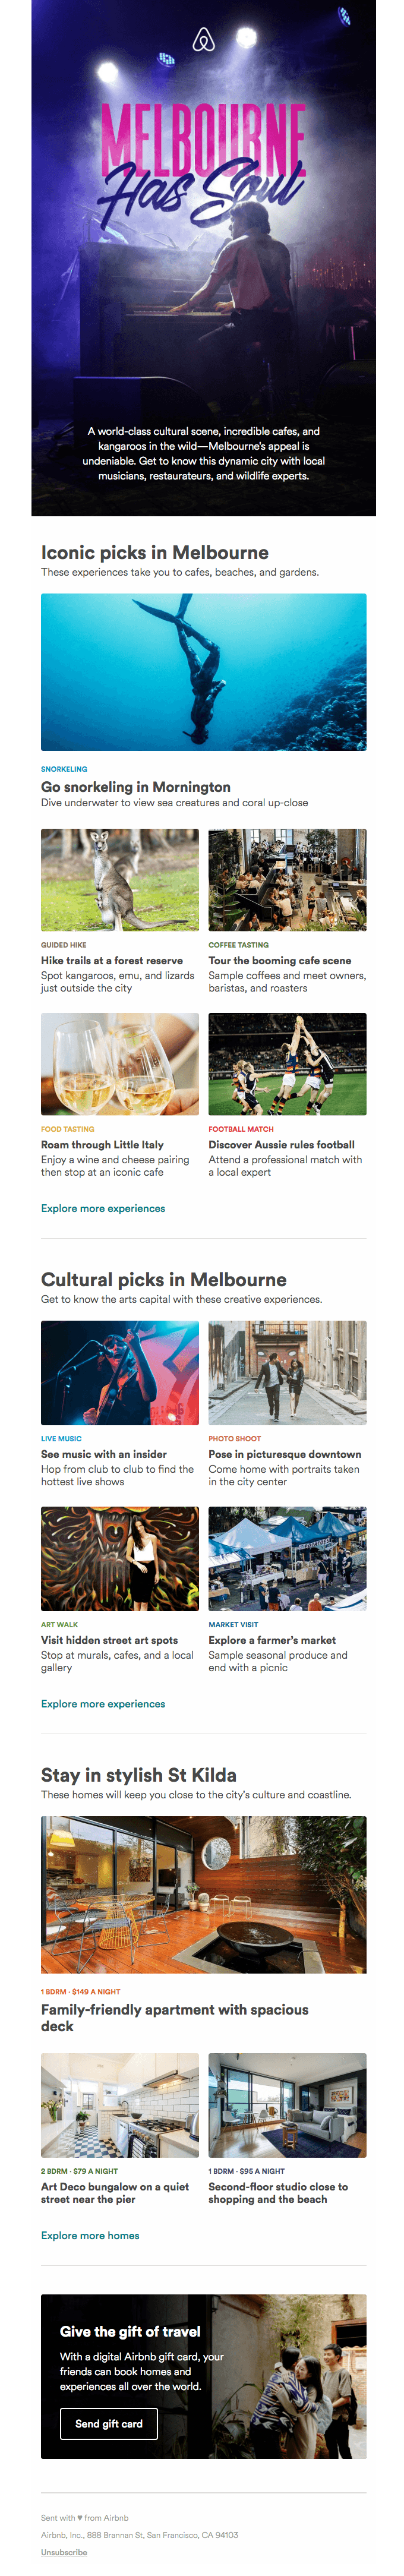Click Explore more experiences under Iconic picks
404x2576 pixels.
(103, 1208)
